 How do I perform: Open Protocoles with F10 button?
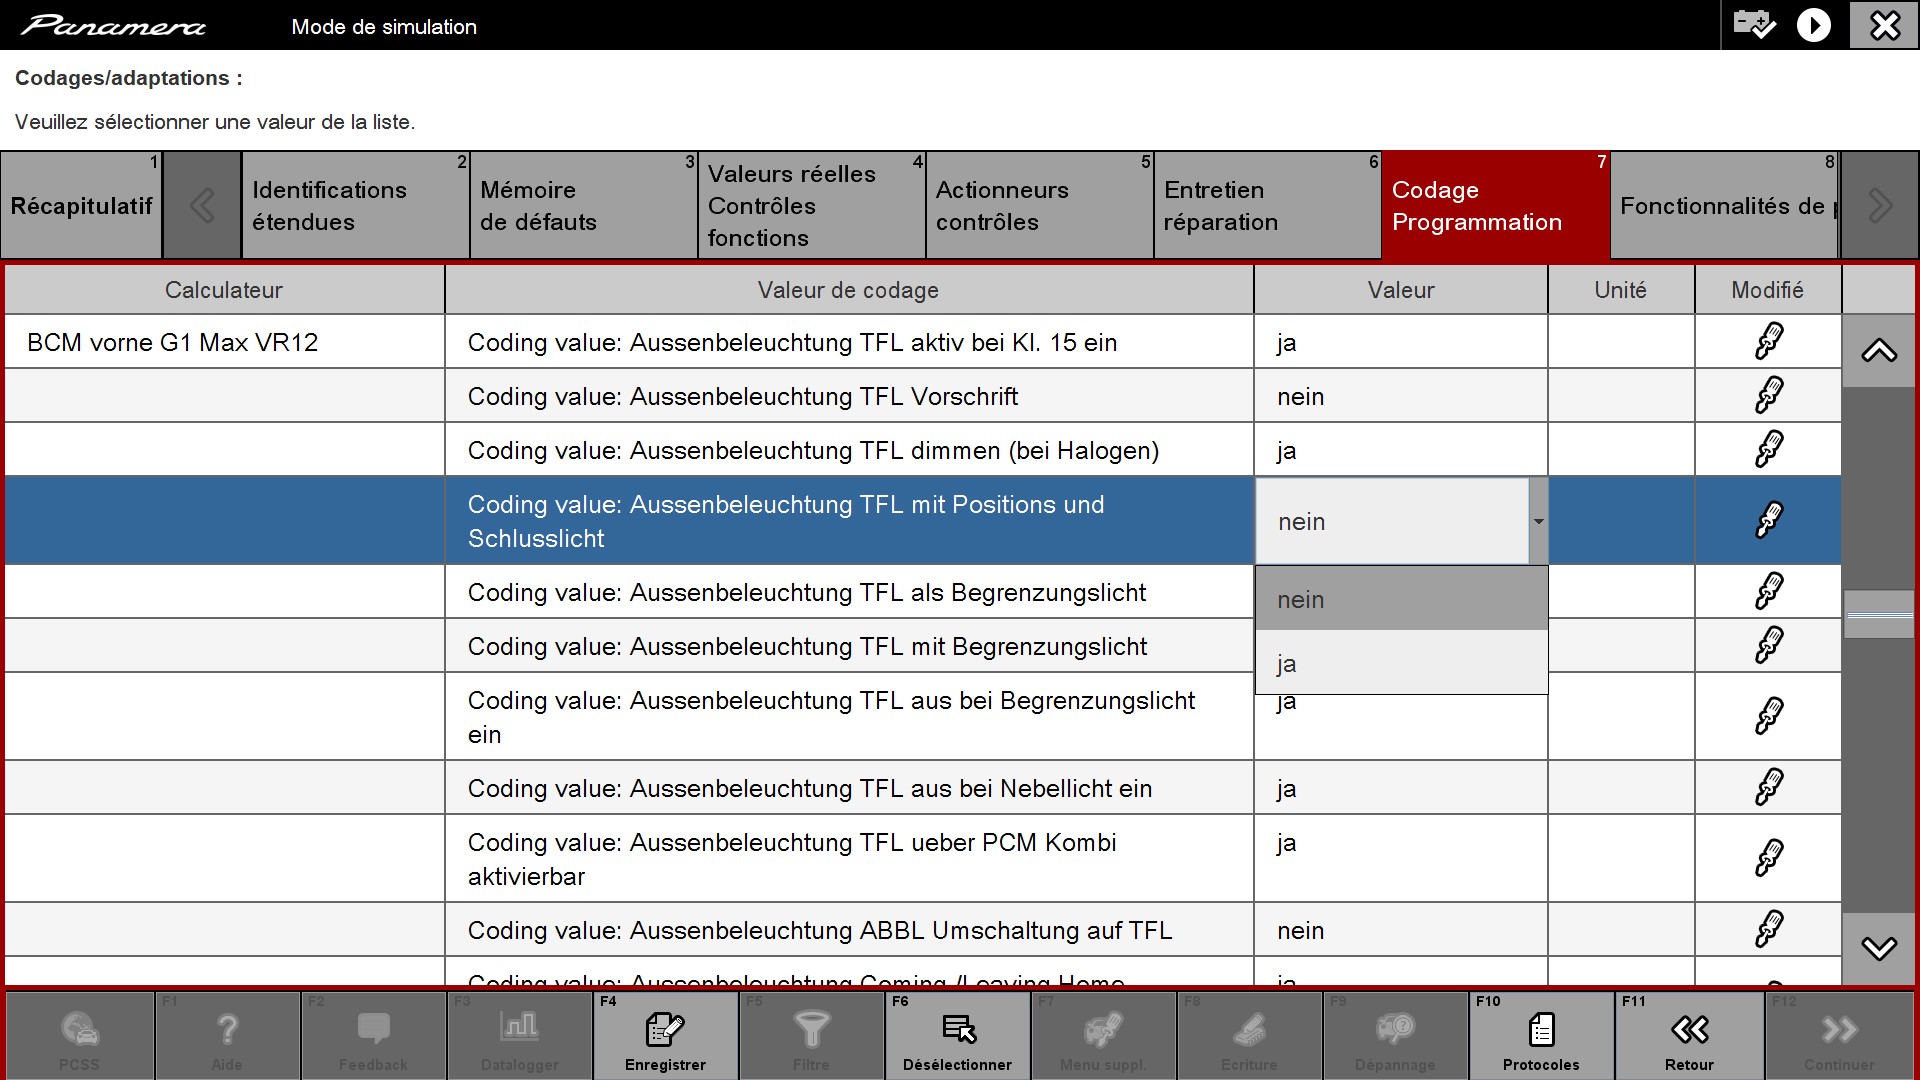point(1541,1035)
